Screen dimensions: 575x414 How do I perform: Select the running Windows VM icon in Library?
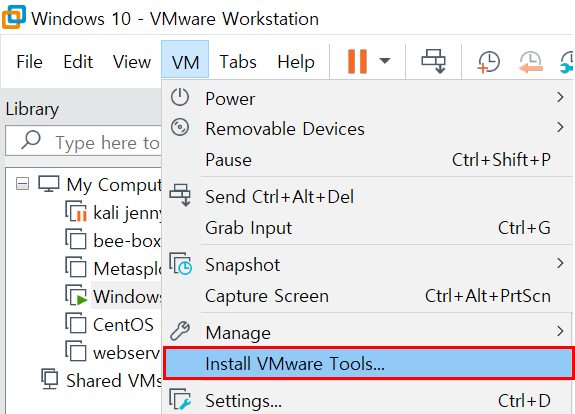(76, 296)
